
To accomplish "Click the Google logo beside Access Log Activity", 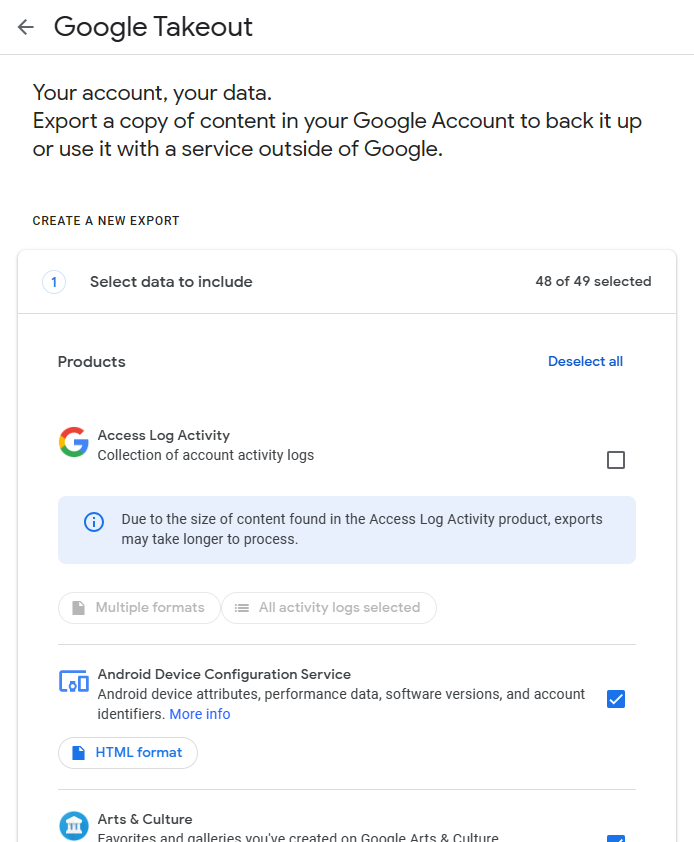I will (74, 442).
